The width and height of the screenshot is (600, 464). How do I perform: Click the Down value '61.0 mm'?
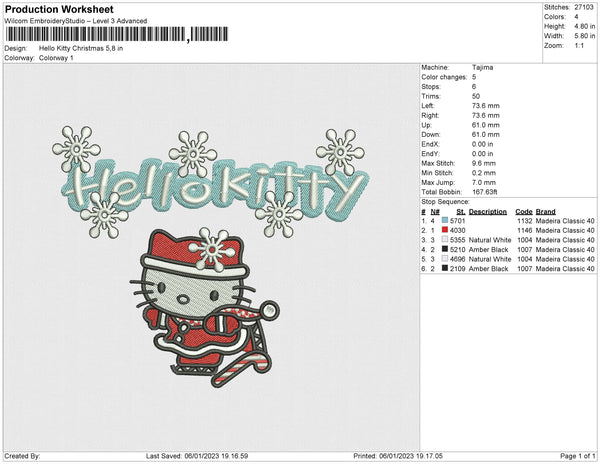486,134
